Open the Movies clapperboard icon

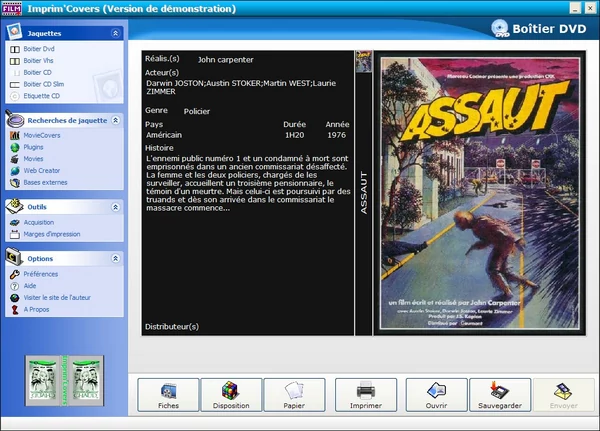coord(15,159)
